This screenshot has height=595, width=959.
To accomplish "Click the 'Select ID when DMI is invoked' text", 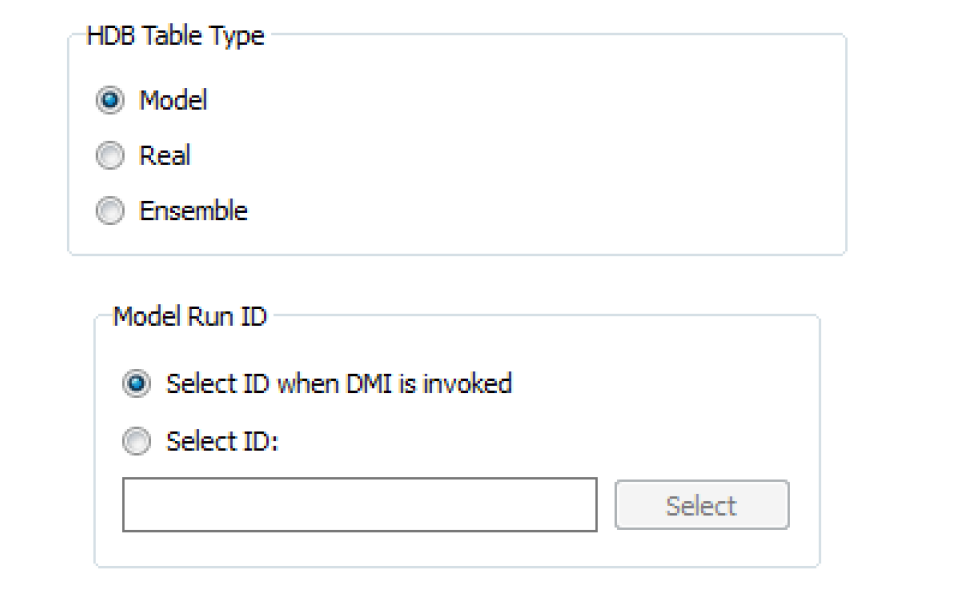I will point(339,384).
